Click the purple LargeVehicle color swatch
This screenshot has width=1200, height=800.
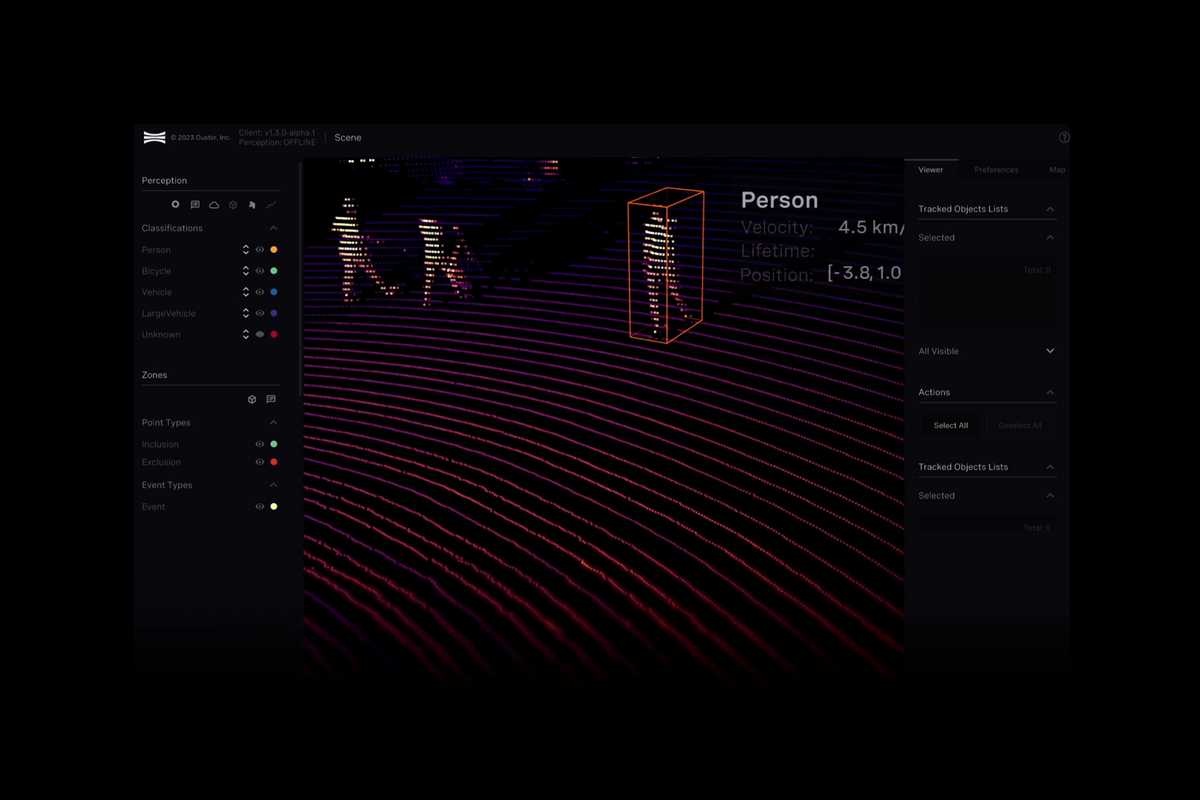pos(274,313)
